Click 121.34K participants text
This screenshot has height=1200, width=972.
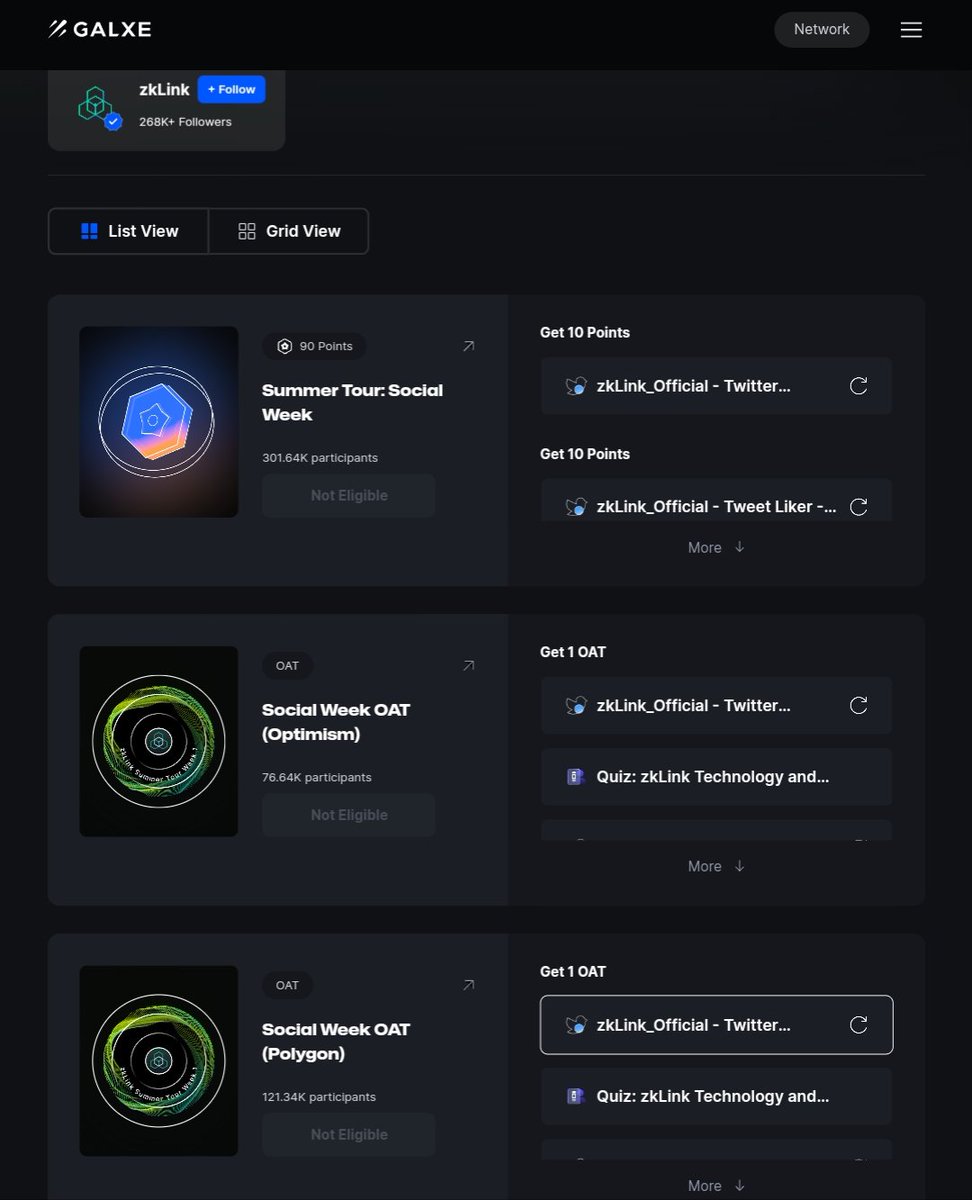[x=319, y=1097]
